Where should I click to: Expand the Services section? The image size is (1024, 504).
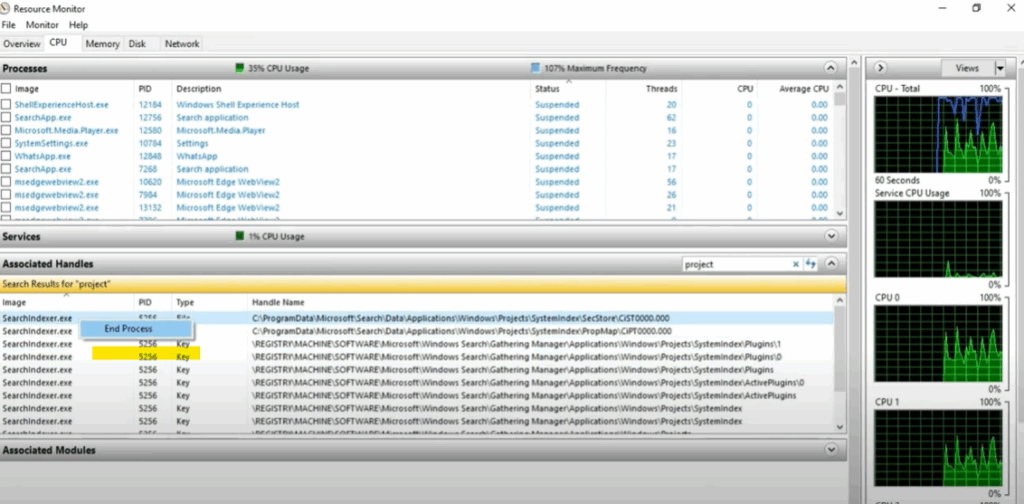(x=830, y=236)
